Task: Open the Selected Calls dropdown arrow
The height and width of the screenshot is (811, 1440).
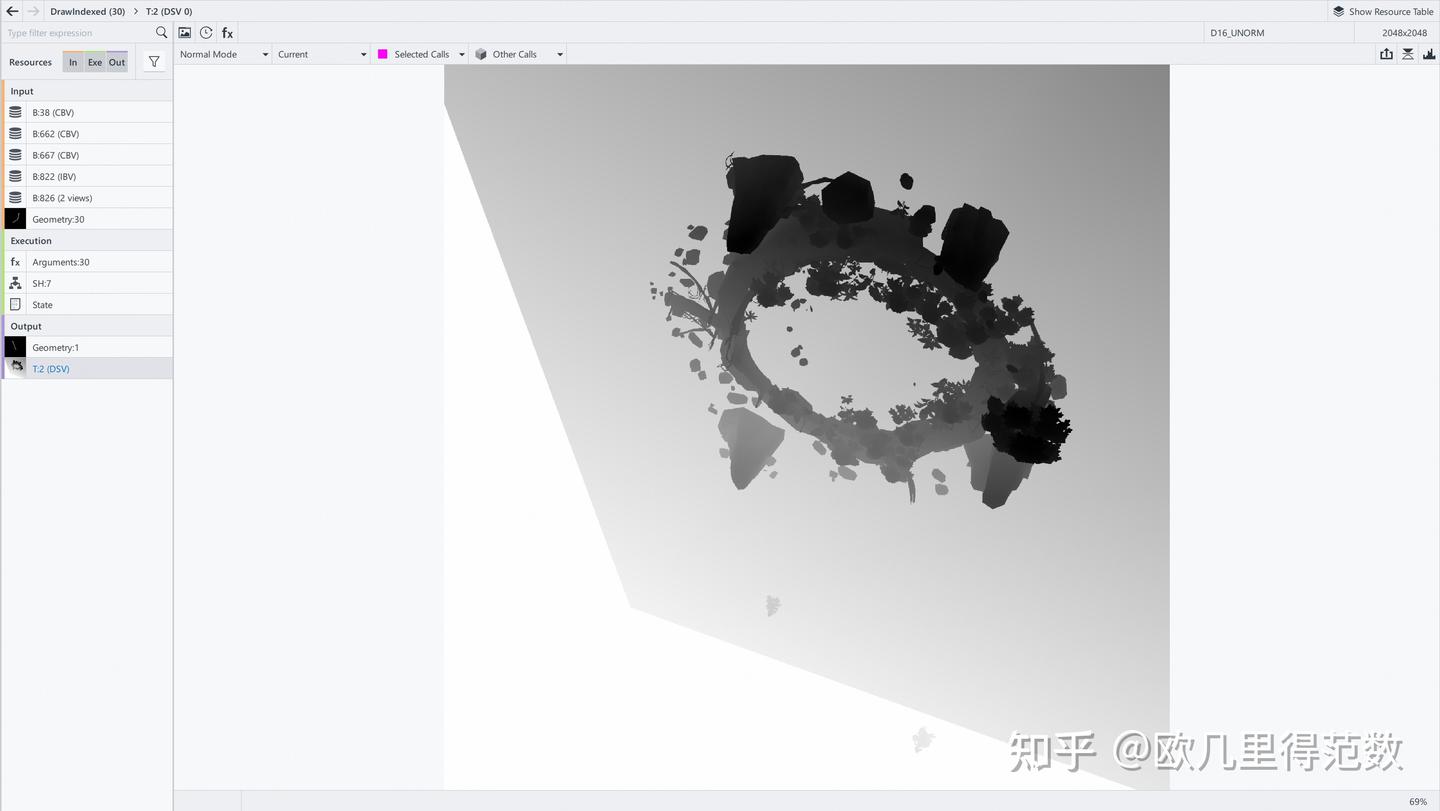Action: (461, 54)
